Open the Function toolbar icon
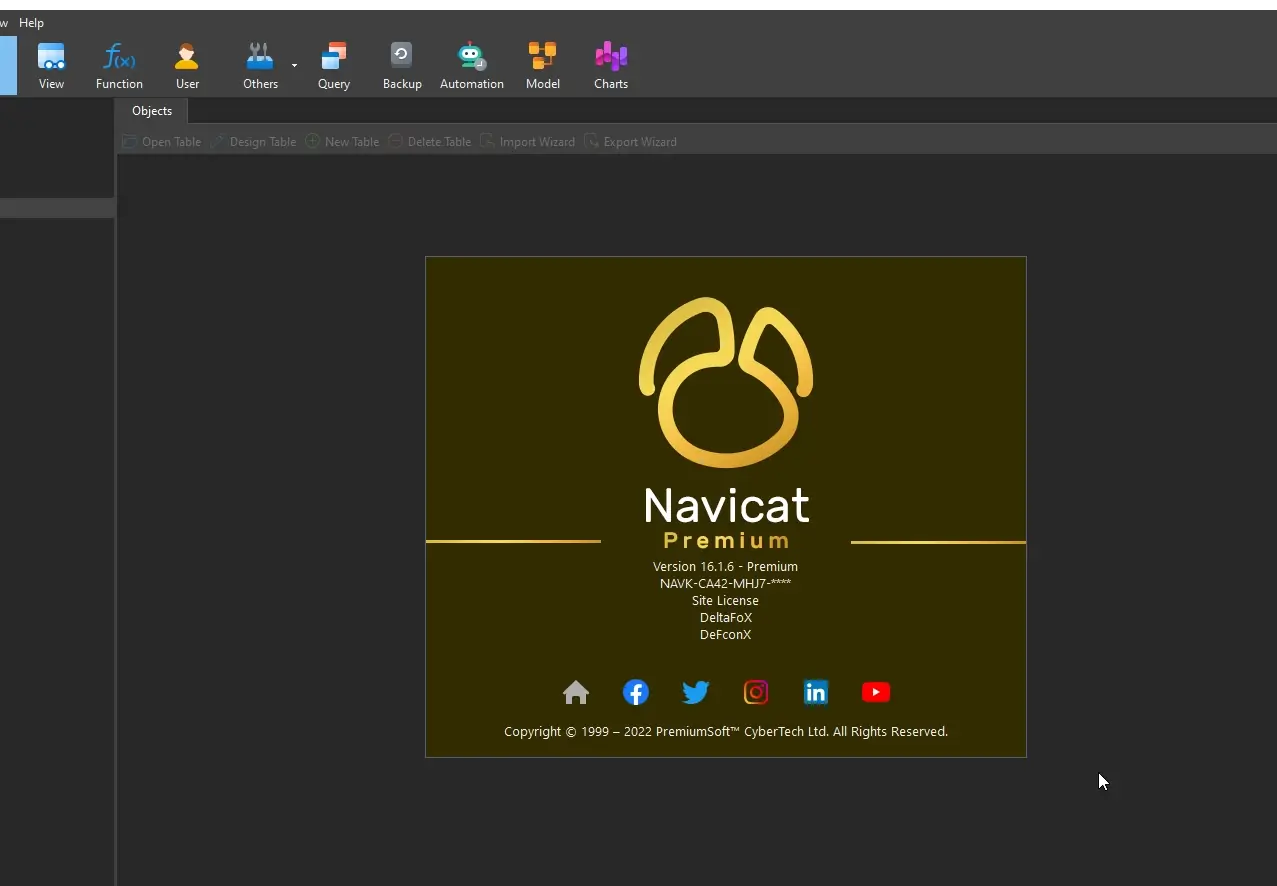The height and width of the screenshot is (886, 1277). pyautogui.click(x=119, y=66)
